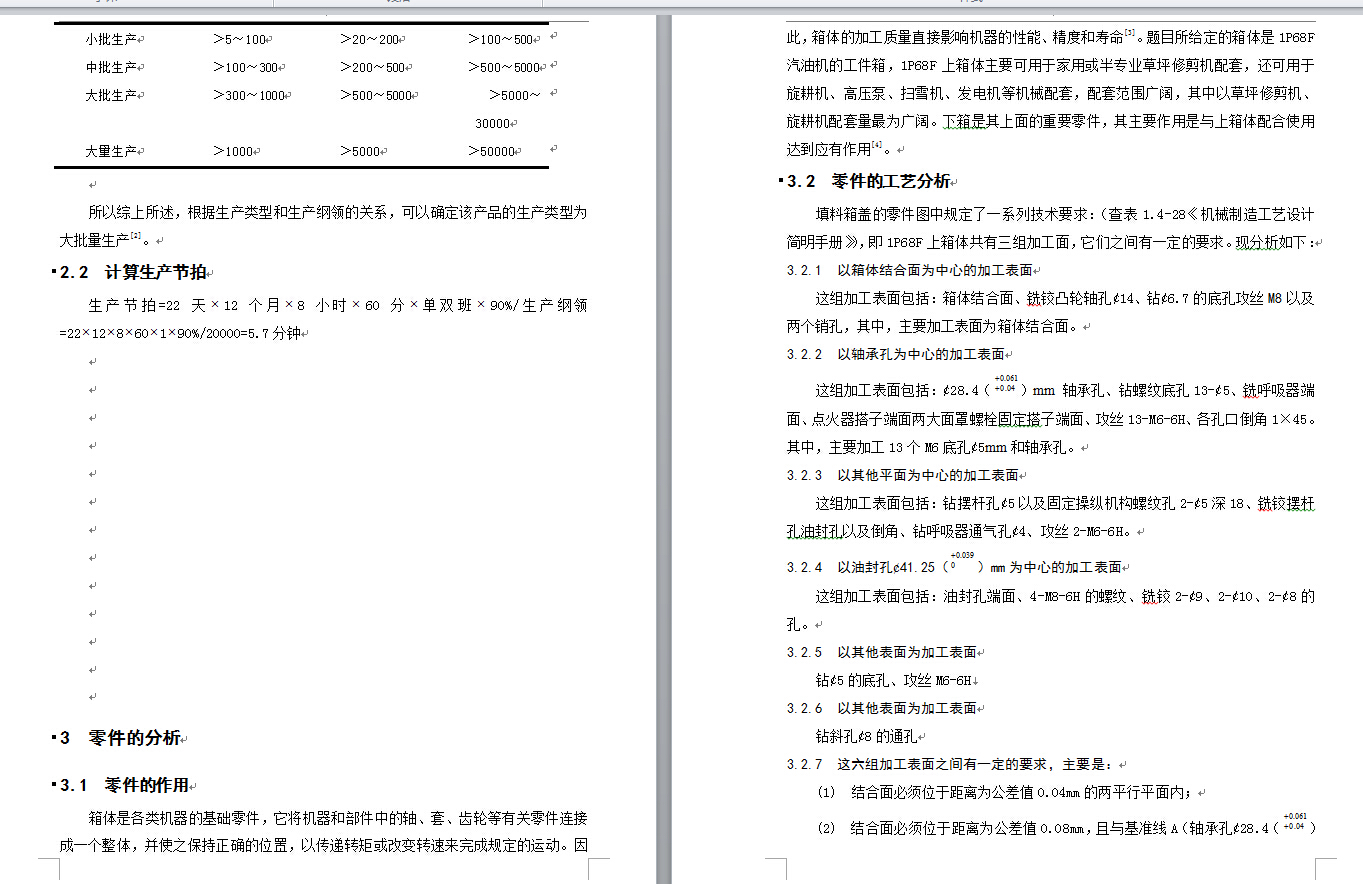This screenshot has height=884, width=1363.
Task: Click subheading "3.2.1 以箱体结合面为中心的加工表面"
Action: 911,271
